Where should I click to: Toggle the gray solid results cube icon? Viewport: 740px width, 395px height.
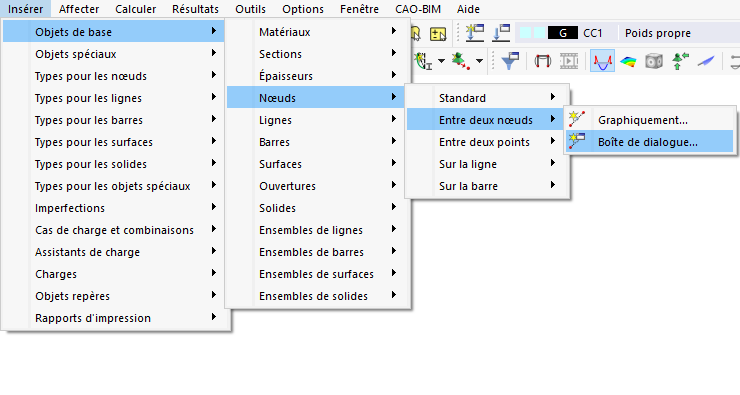(654, 61)
